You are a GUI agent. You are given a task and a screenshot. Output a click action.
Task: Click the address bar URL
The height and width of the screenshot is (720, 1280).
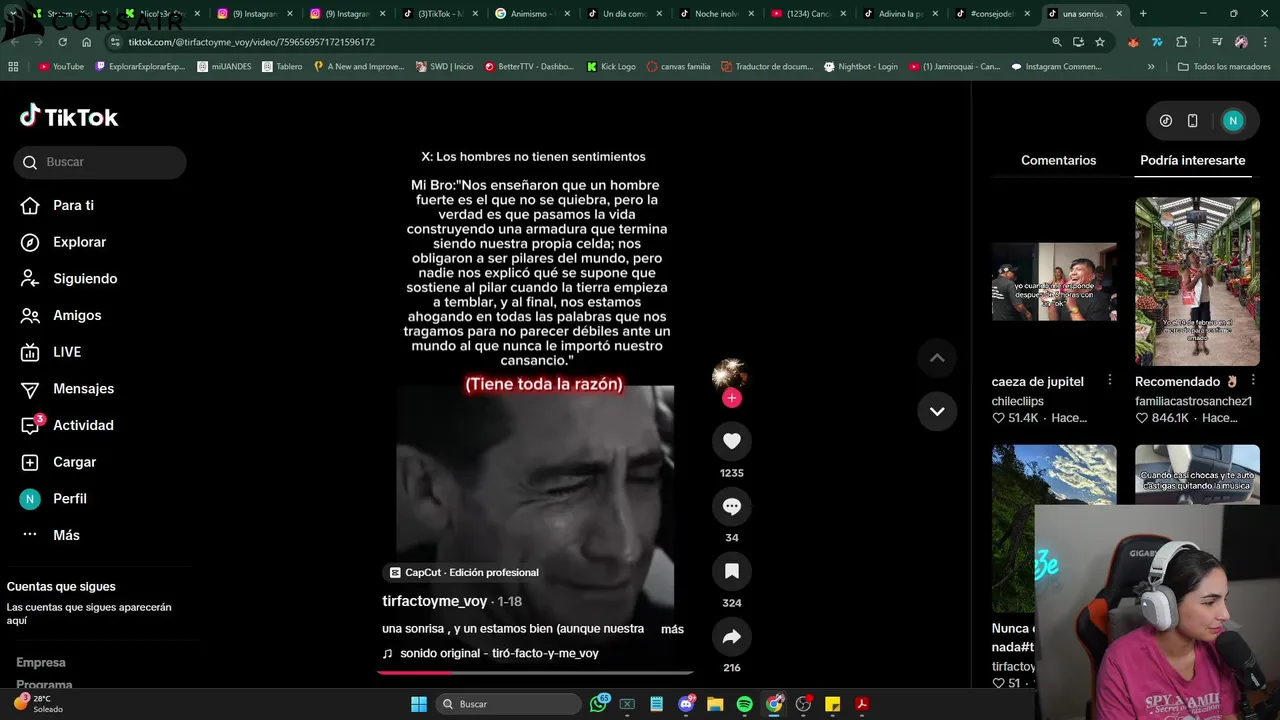251,42
